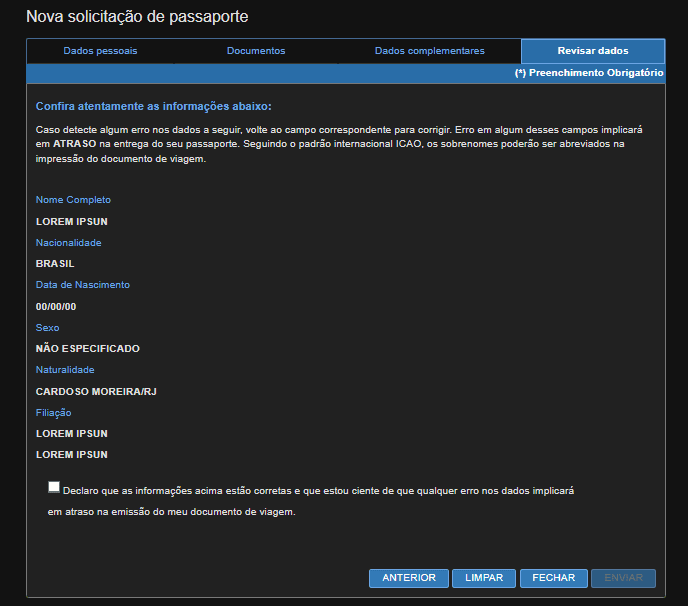Click the disabled ENVIAR button
The width and height of the screenshot is (688, 606).
[x=623, y=578]
